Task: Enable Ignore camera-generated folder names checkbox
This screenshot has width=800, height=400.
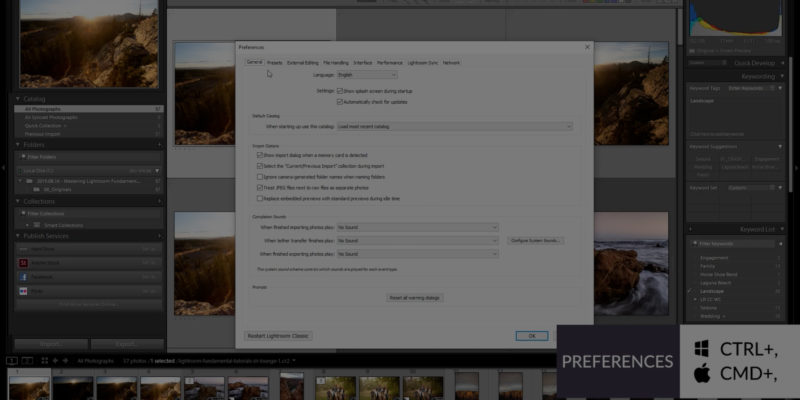Action: pos(260,177)
